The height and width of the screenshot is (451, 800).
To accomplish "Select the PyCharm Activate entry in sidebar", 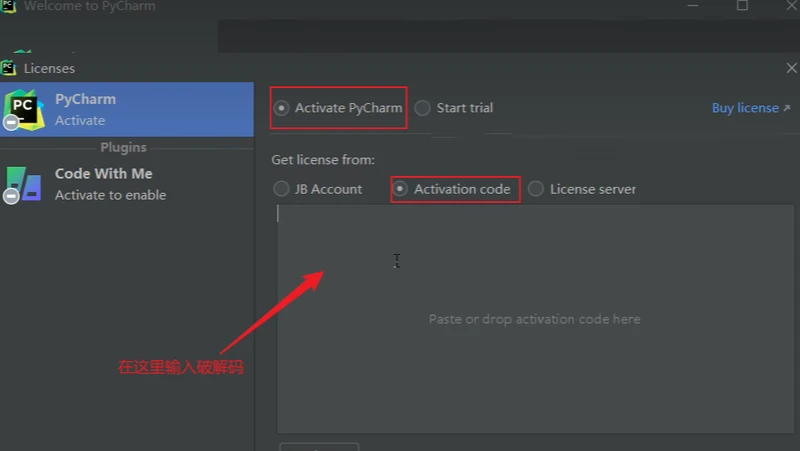I will click(x=126, y=109).
